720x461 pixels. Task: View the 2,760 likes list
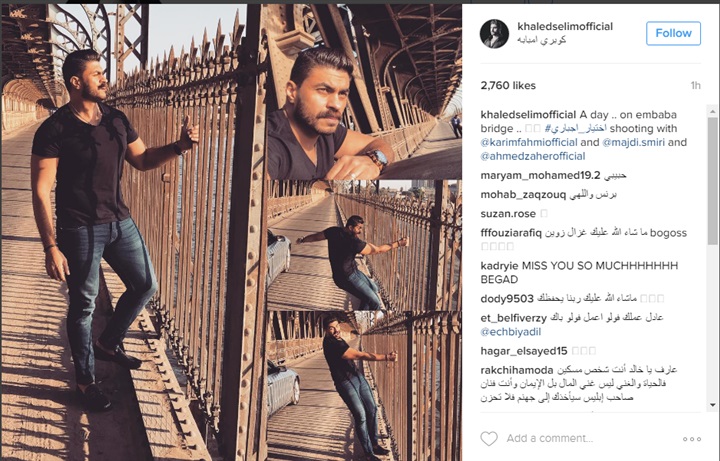click(x=508, y=85)
